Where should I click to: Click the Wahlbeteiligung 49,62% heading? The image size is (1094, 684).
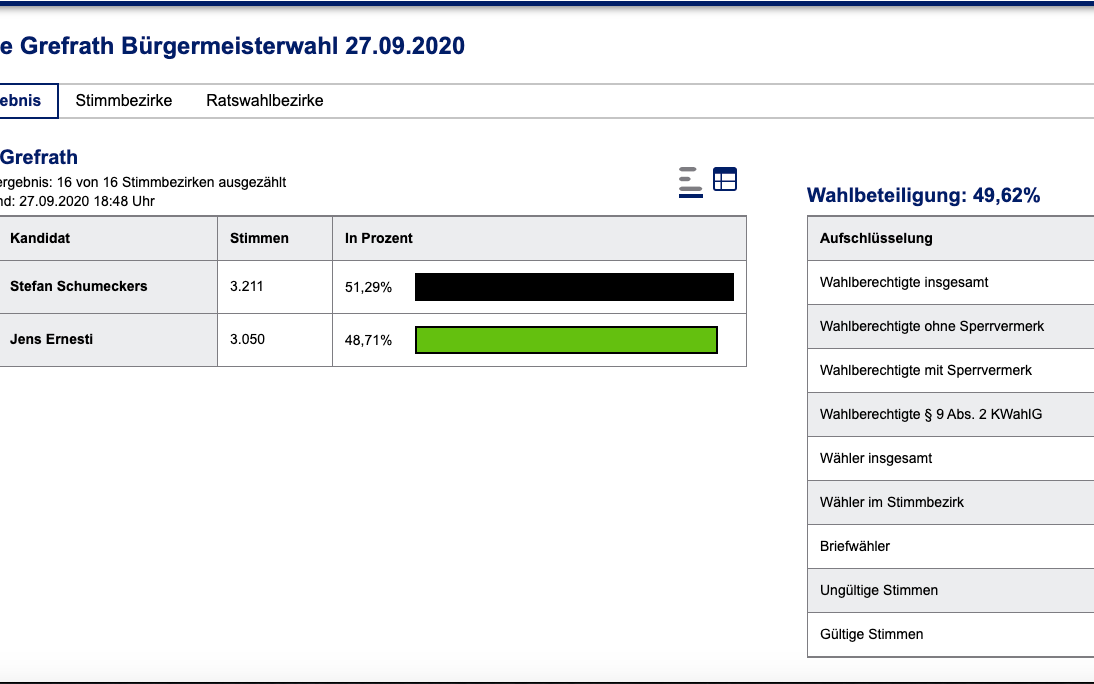[923, 196]
